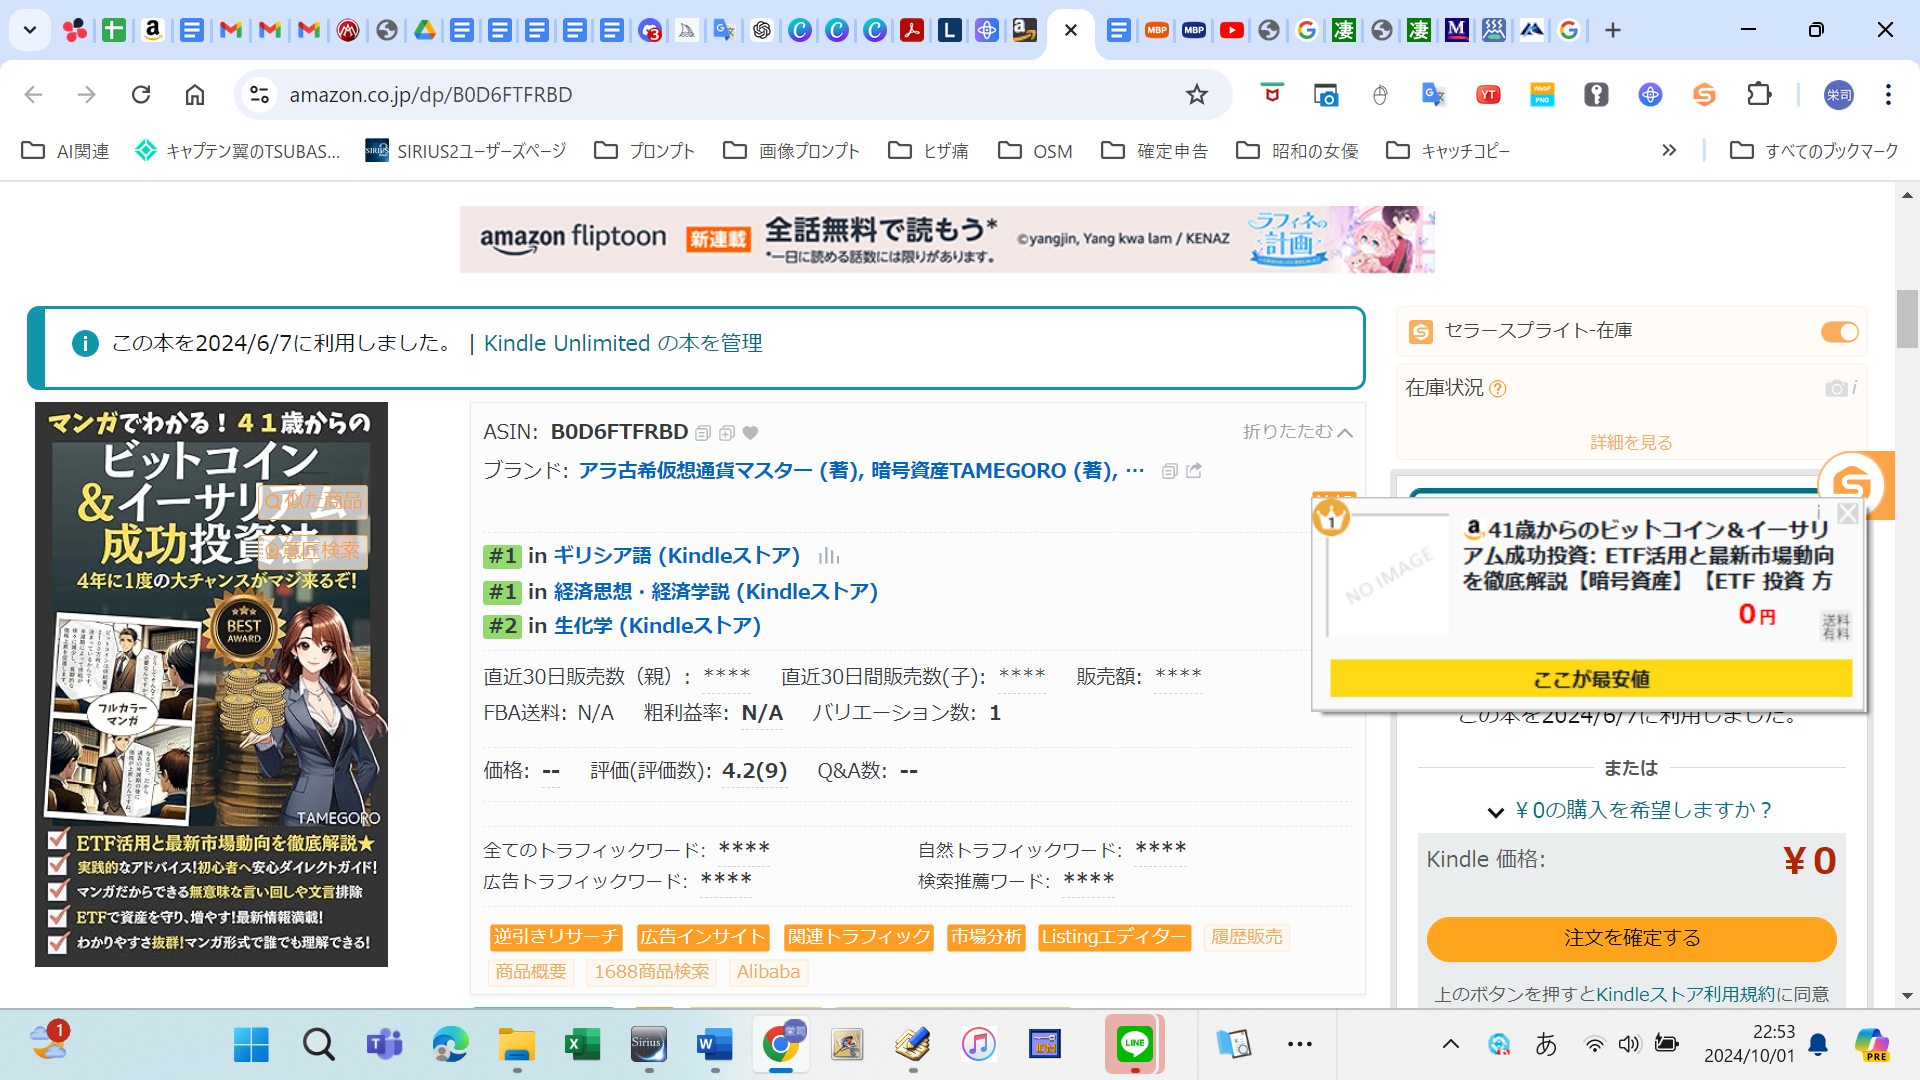Open File Explorer from taskbar
Viewport: 1920px width, 1080px height.
(517, 1044)
